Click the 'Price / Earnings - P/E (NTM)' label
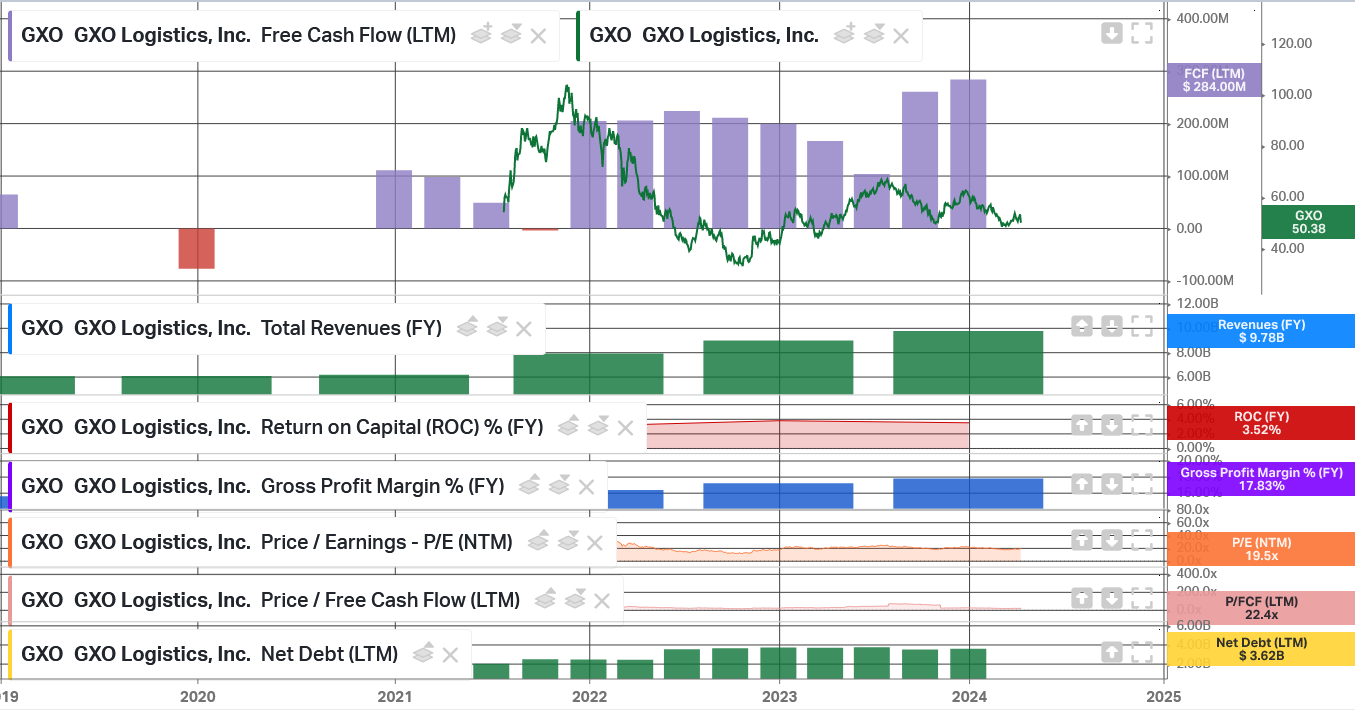Viewport: 1355px width, 710px height. click(387, 542)
